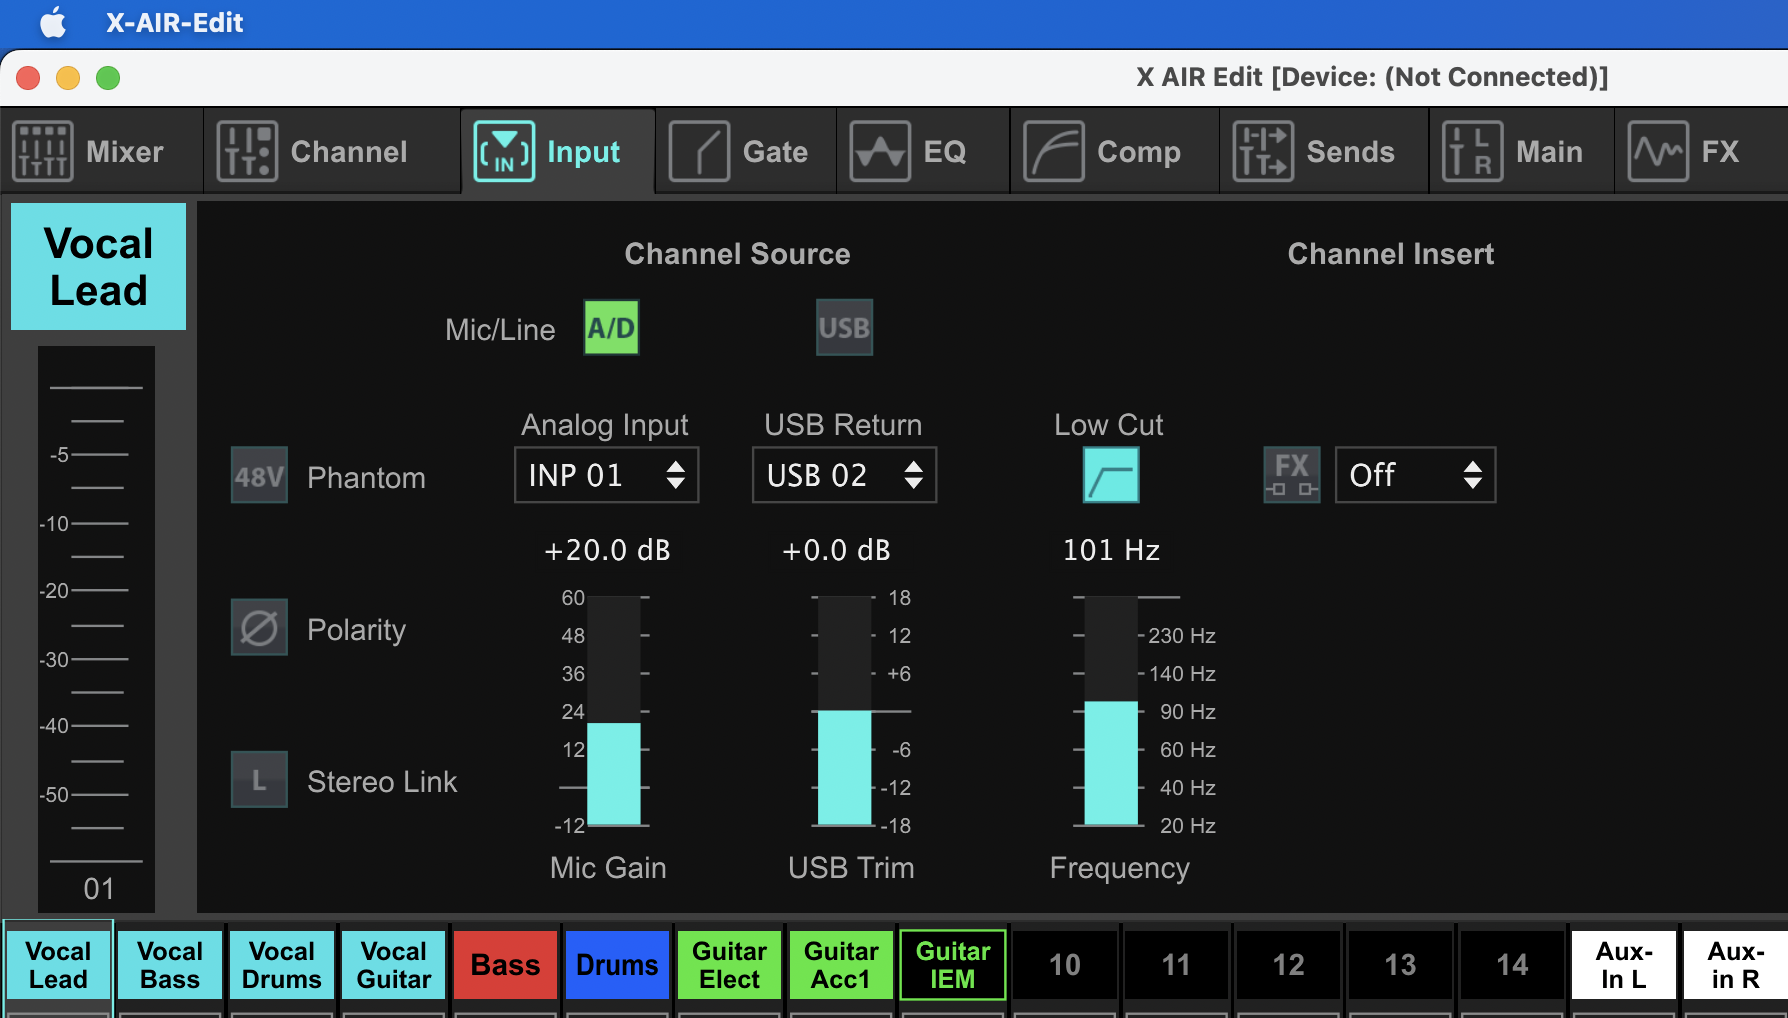Click the Mic/Line label
The image size is (1788, 1018).
(x=500, y=330)
